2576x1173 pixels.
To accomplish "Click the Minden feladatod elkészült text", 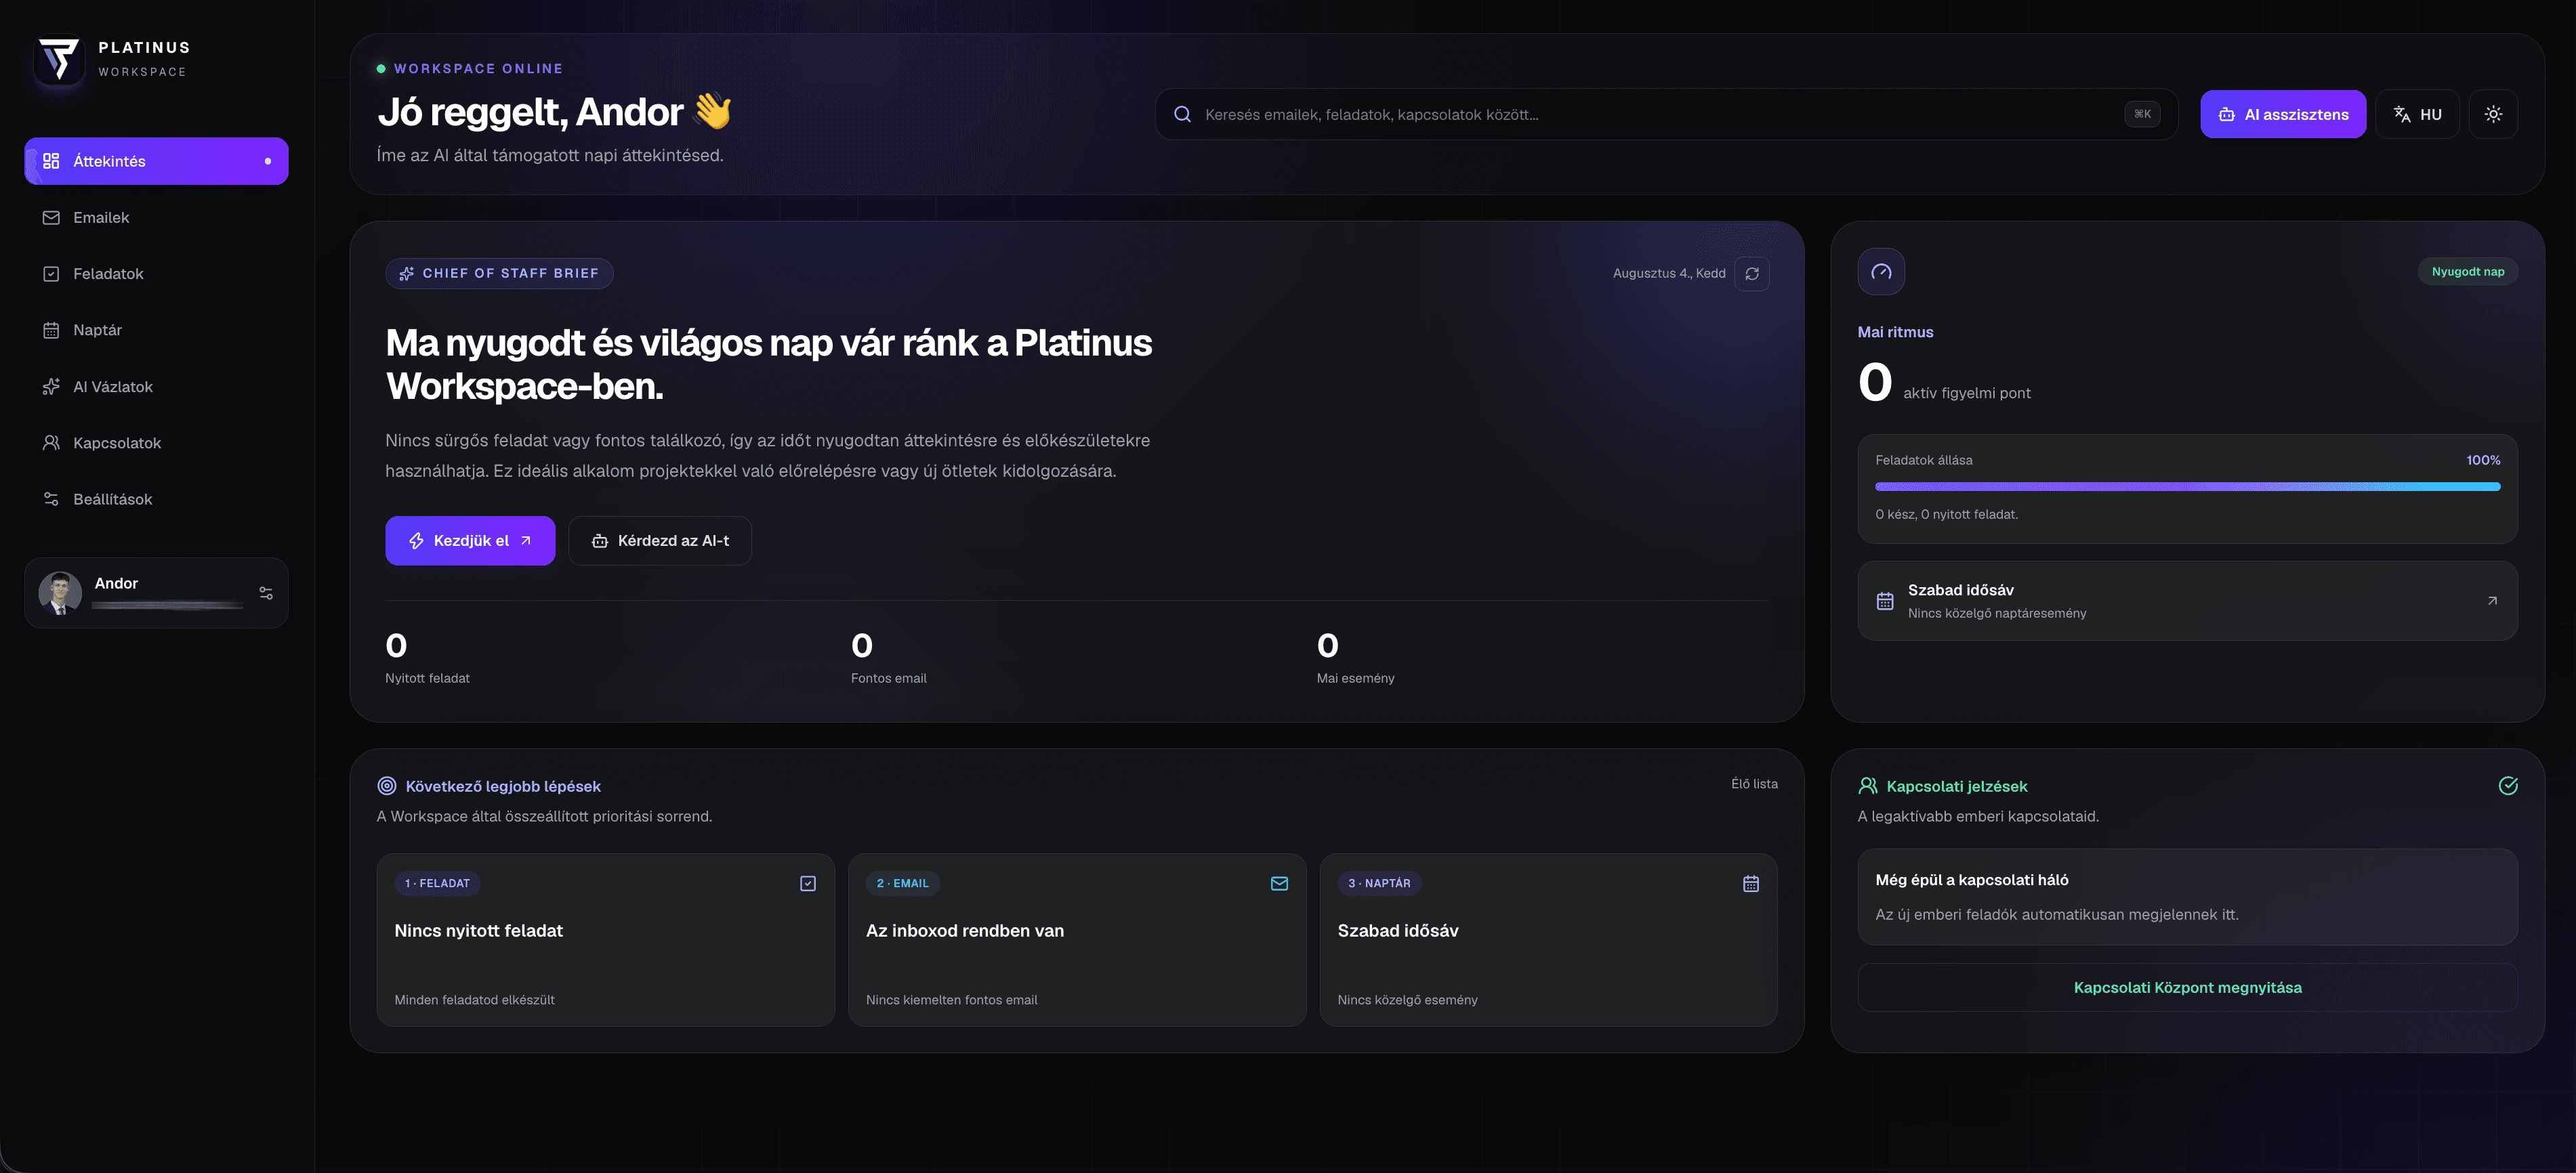I will 474,1000.
